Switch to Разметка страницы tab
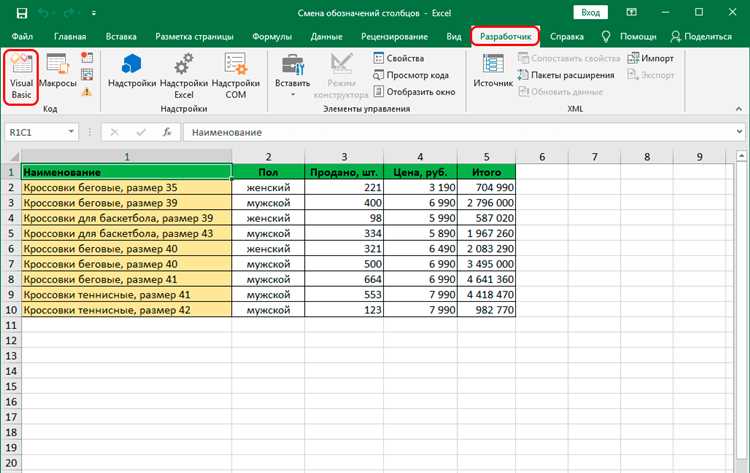This screenshot has height=473, width=750. coord(194,36)
